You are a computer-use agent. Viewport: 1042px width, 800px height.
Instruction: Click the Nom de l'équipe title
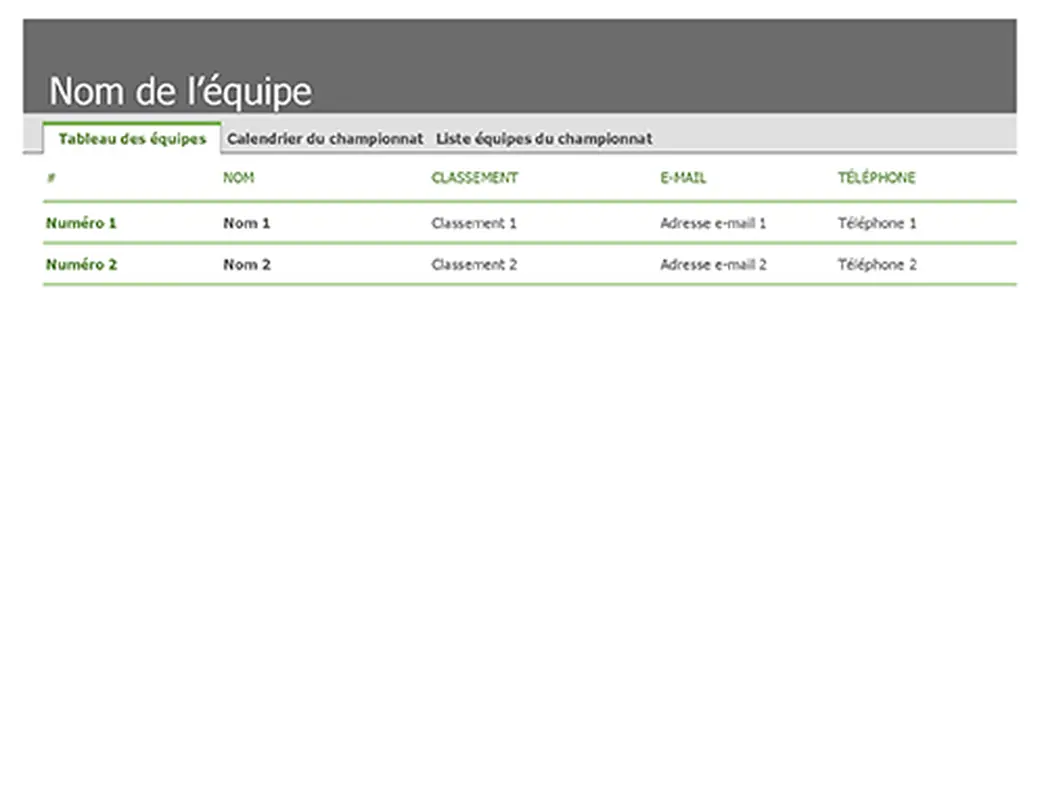tap(180, 90)
